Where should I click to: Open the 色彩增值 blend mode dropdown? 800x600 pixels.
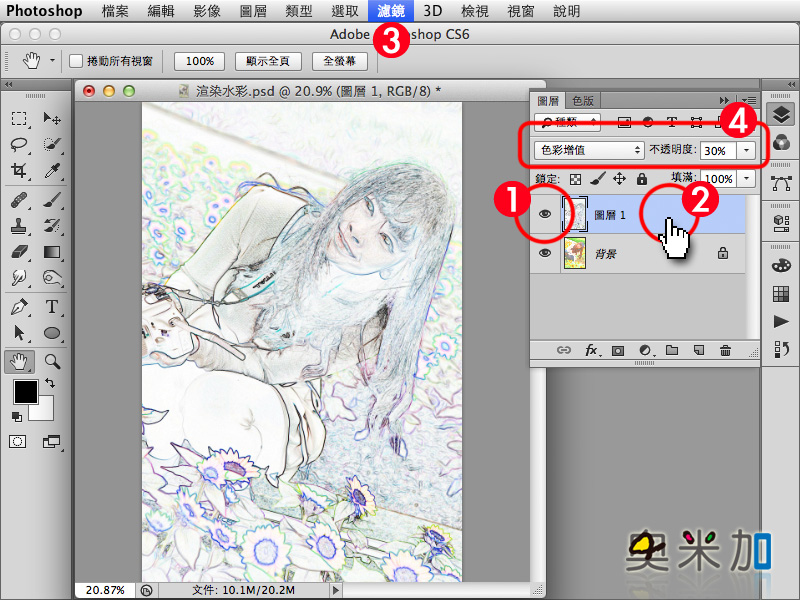(589, 150)
